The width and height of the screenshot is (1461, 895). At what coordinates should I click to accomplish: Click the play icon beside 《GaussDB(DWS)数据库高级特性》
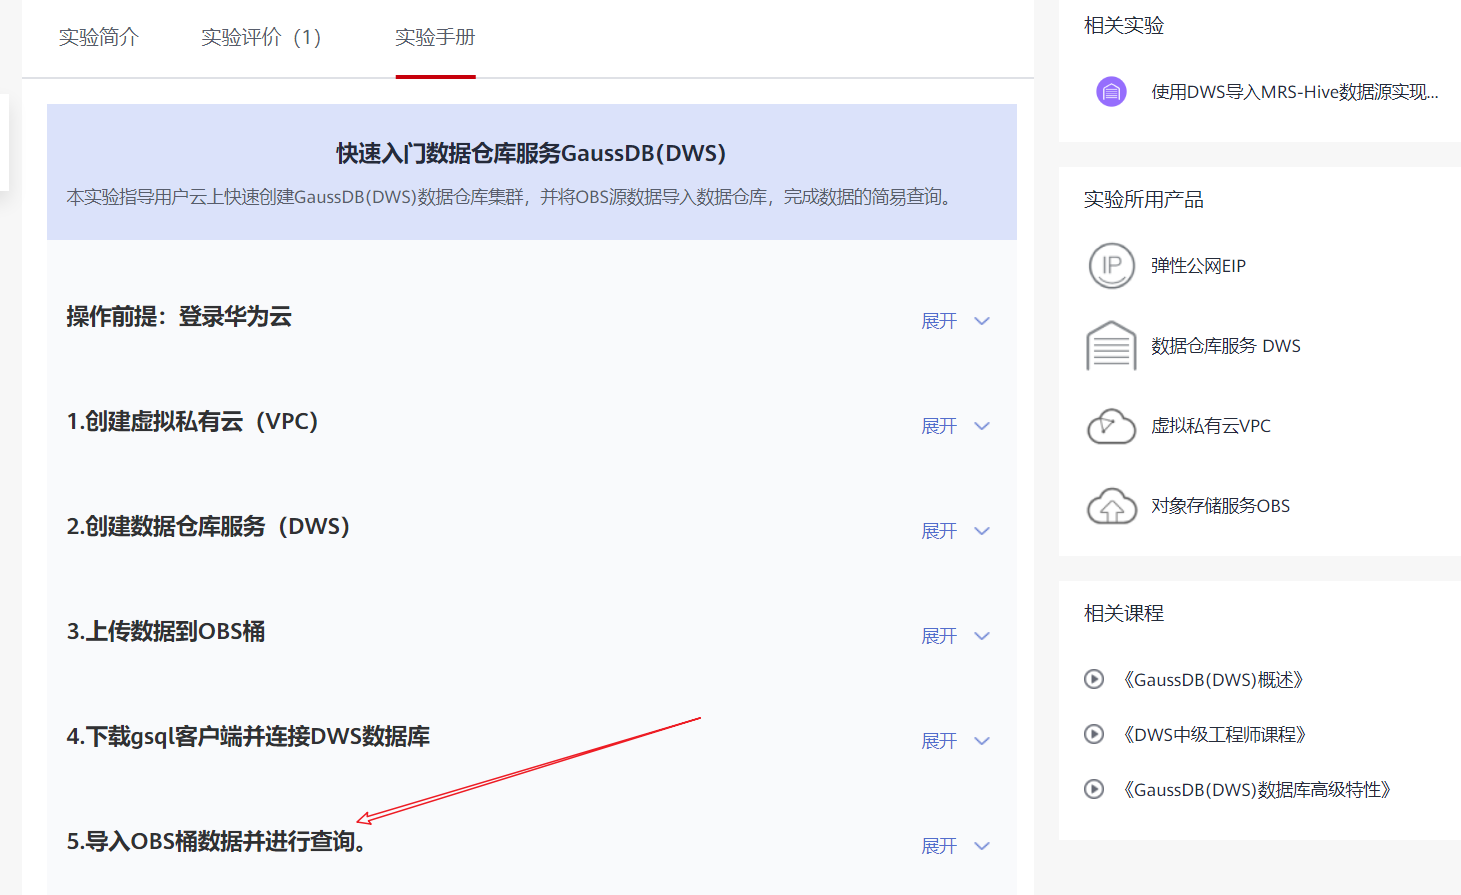pyautogui.click(x=1094, y=790)
